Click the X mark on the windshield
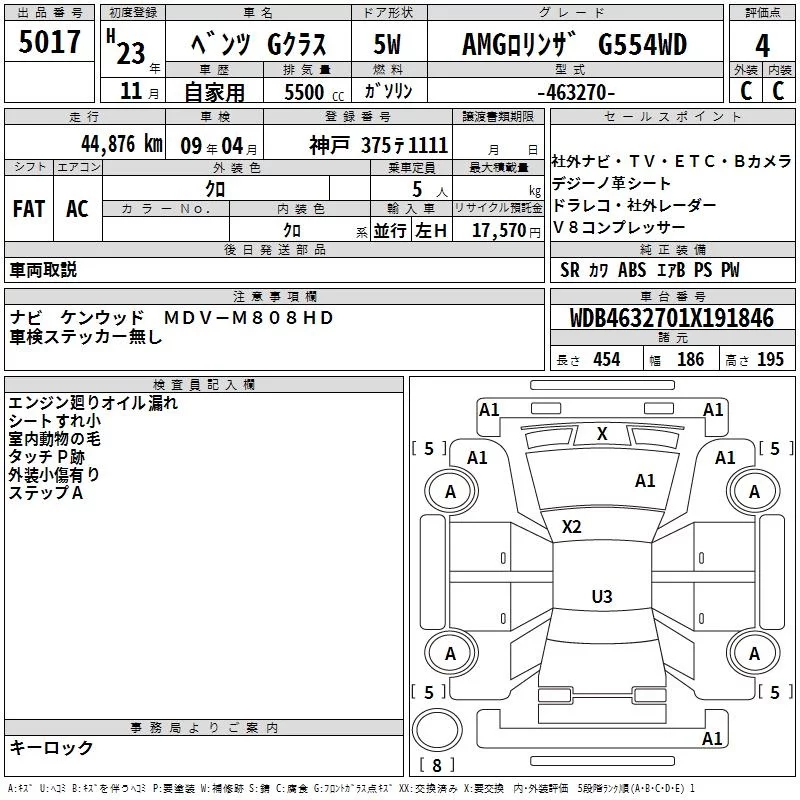 602,434
